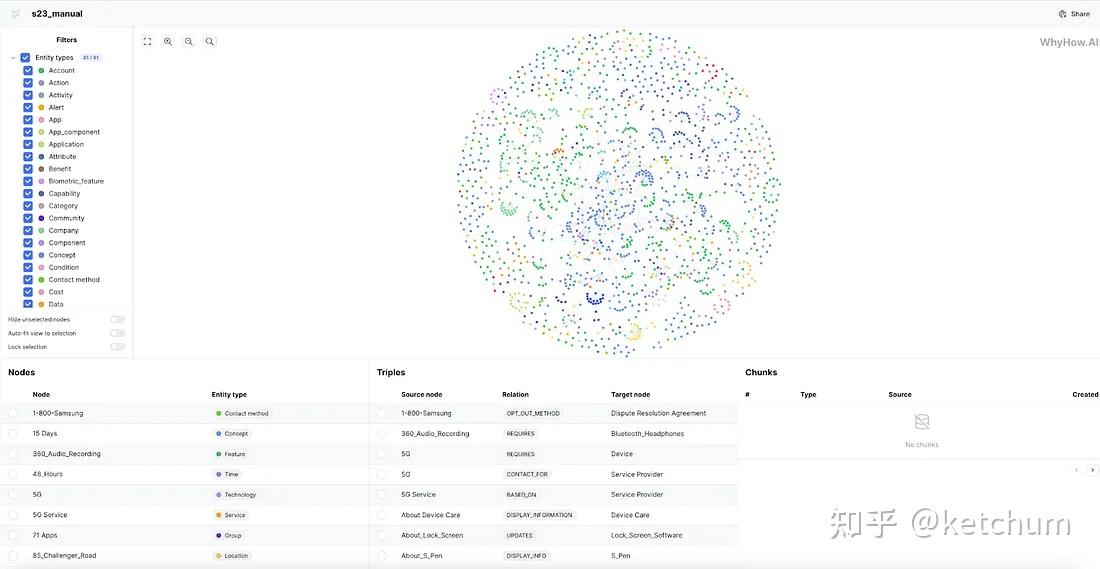
Task: Select the About Device Care triple radio
Action: pyautogui.click(x=382, y=515)
